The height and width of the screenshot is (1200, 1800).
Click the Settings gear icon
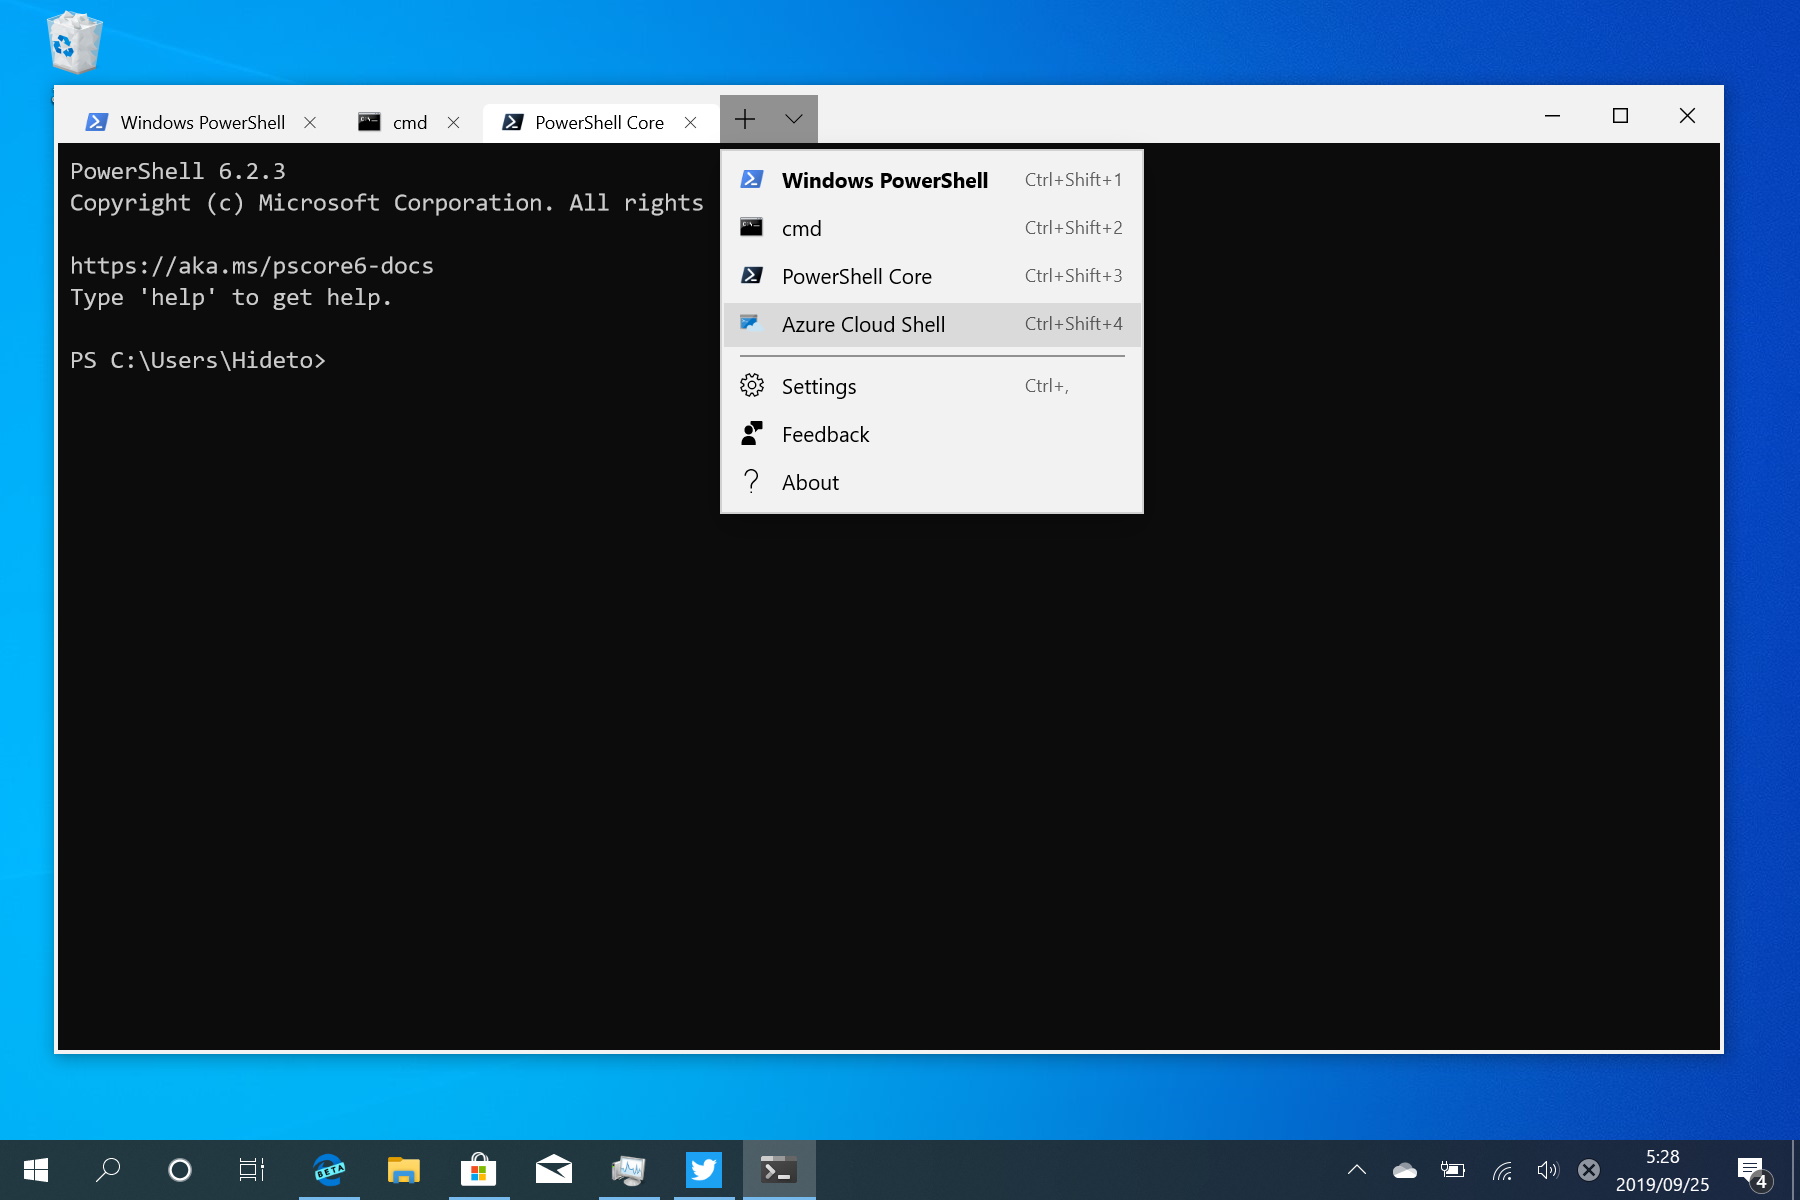[751, 385]
